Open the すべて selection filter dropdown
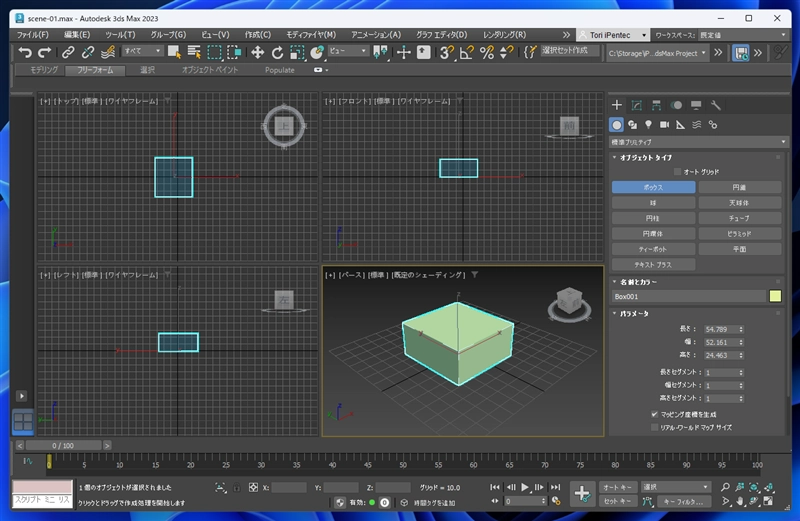The width and height of the screenshot is (800, 521). coord(142,51)
